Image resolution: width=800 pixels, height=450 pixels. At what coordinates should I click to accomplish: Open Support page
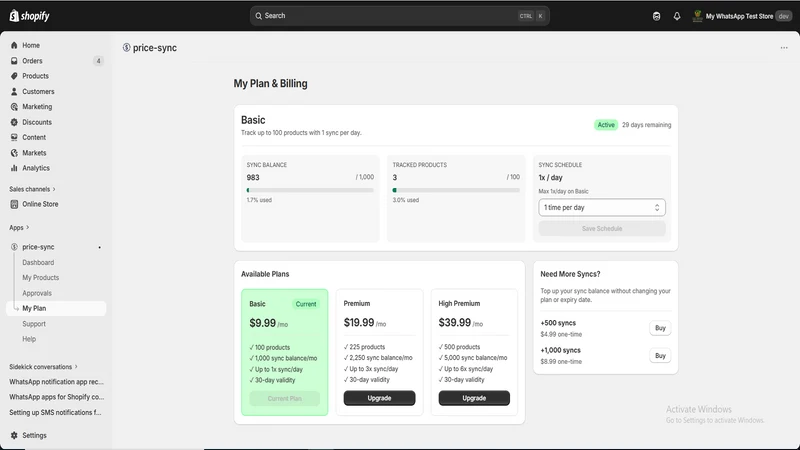(34, 324)
